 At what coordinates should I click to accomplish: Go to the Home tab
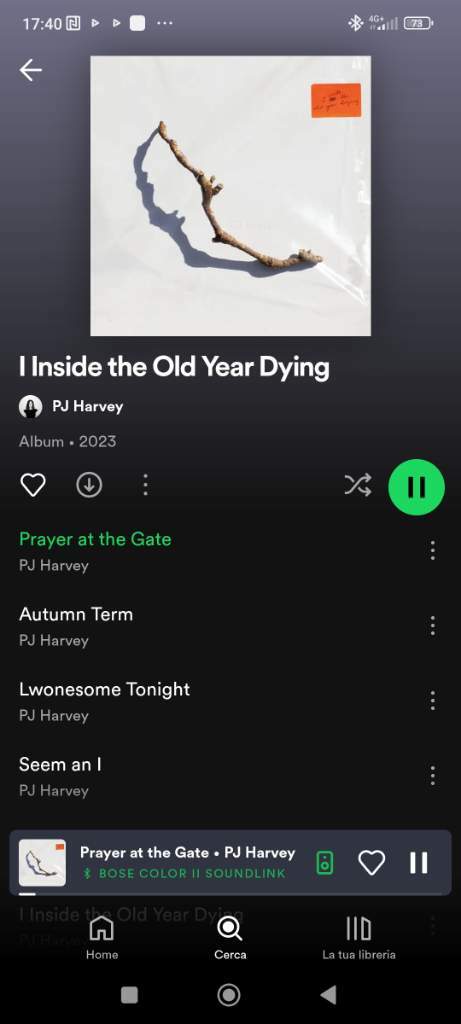(102, 938)
